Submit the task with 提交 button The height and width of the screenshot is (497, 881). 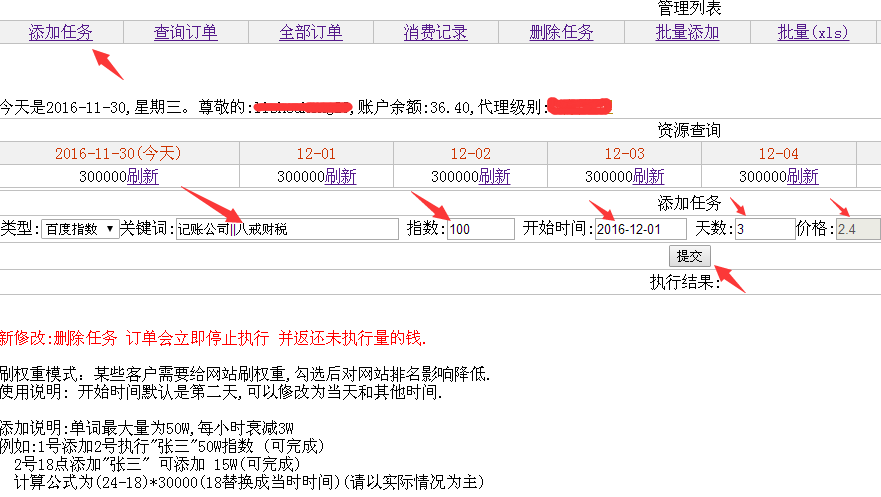689,256
